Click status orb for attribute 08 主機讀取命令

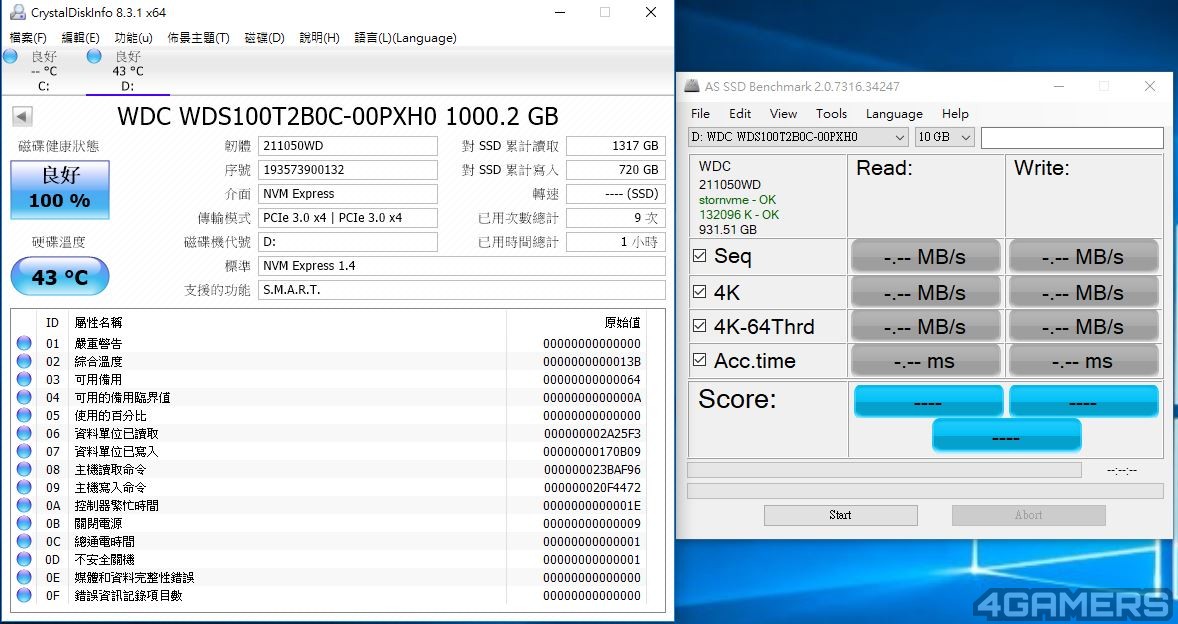click(24, 469)
